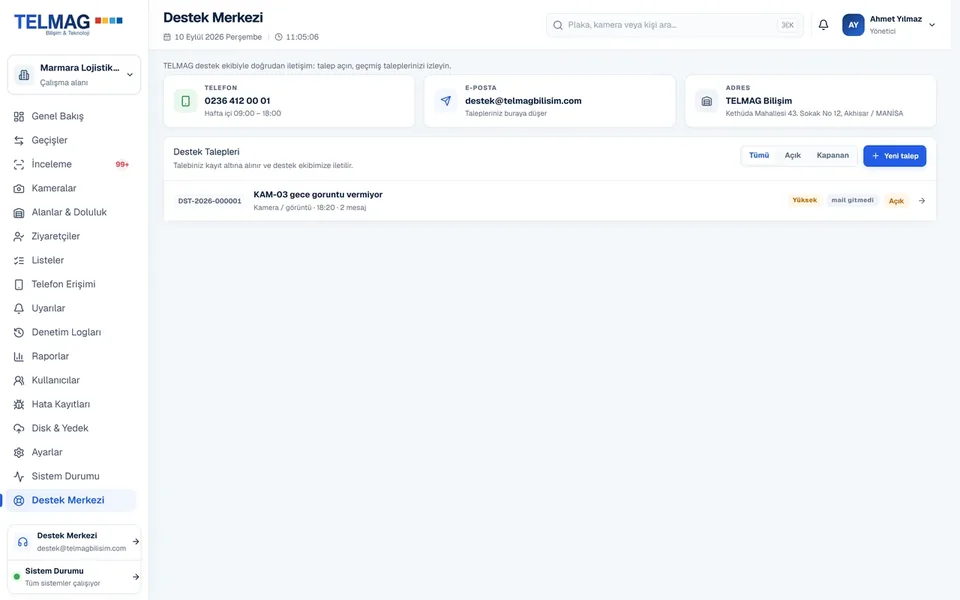Click the mail gitmedi status badge
960x600 pixels.
tap(852, 200)
